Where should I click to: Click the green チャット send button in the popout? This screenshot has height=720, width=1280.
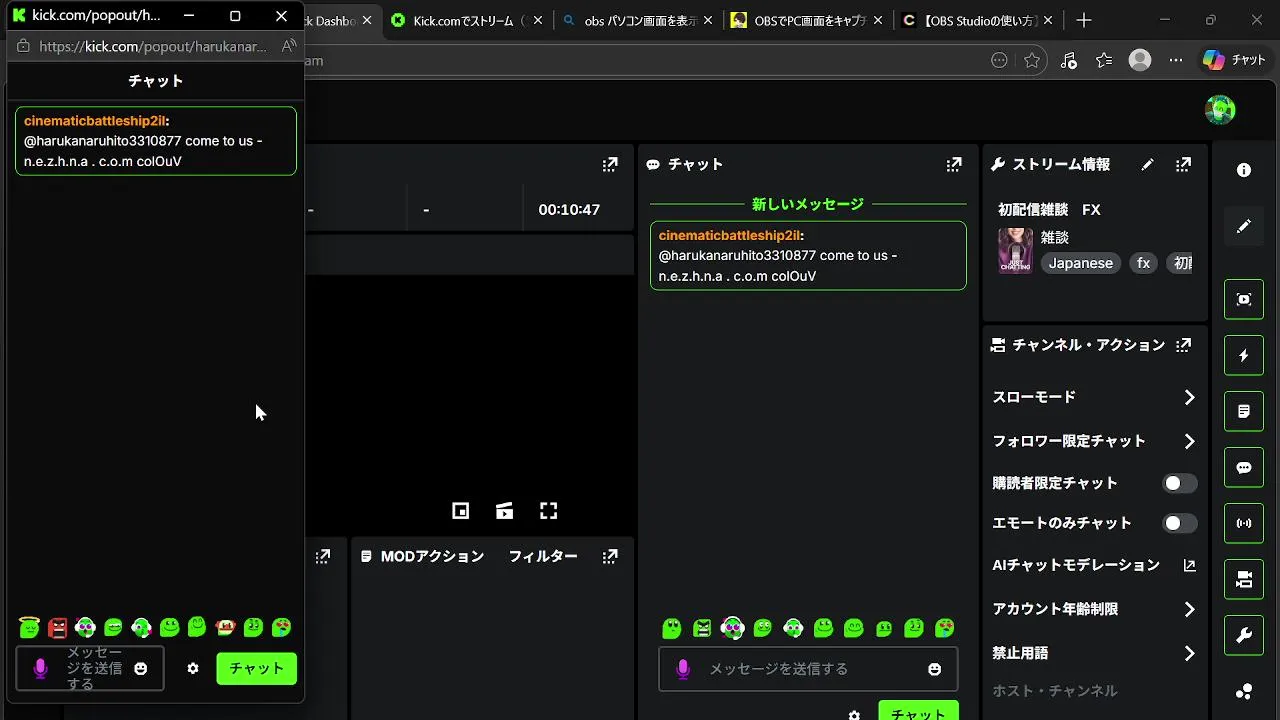pos(257,668)
